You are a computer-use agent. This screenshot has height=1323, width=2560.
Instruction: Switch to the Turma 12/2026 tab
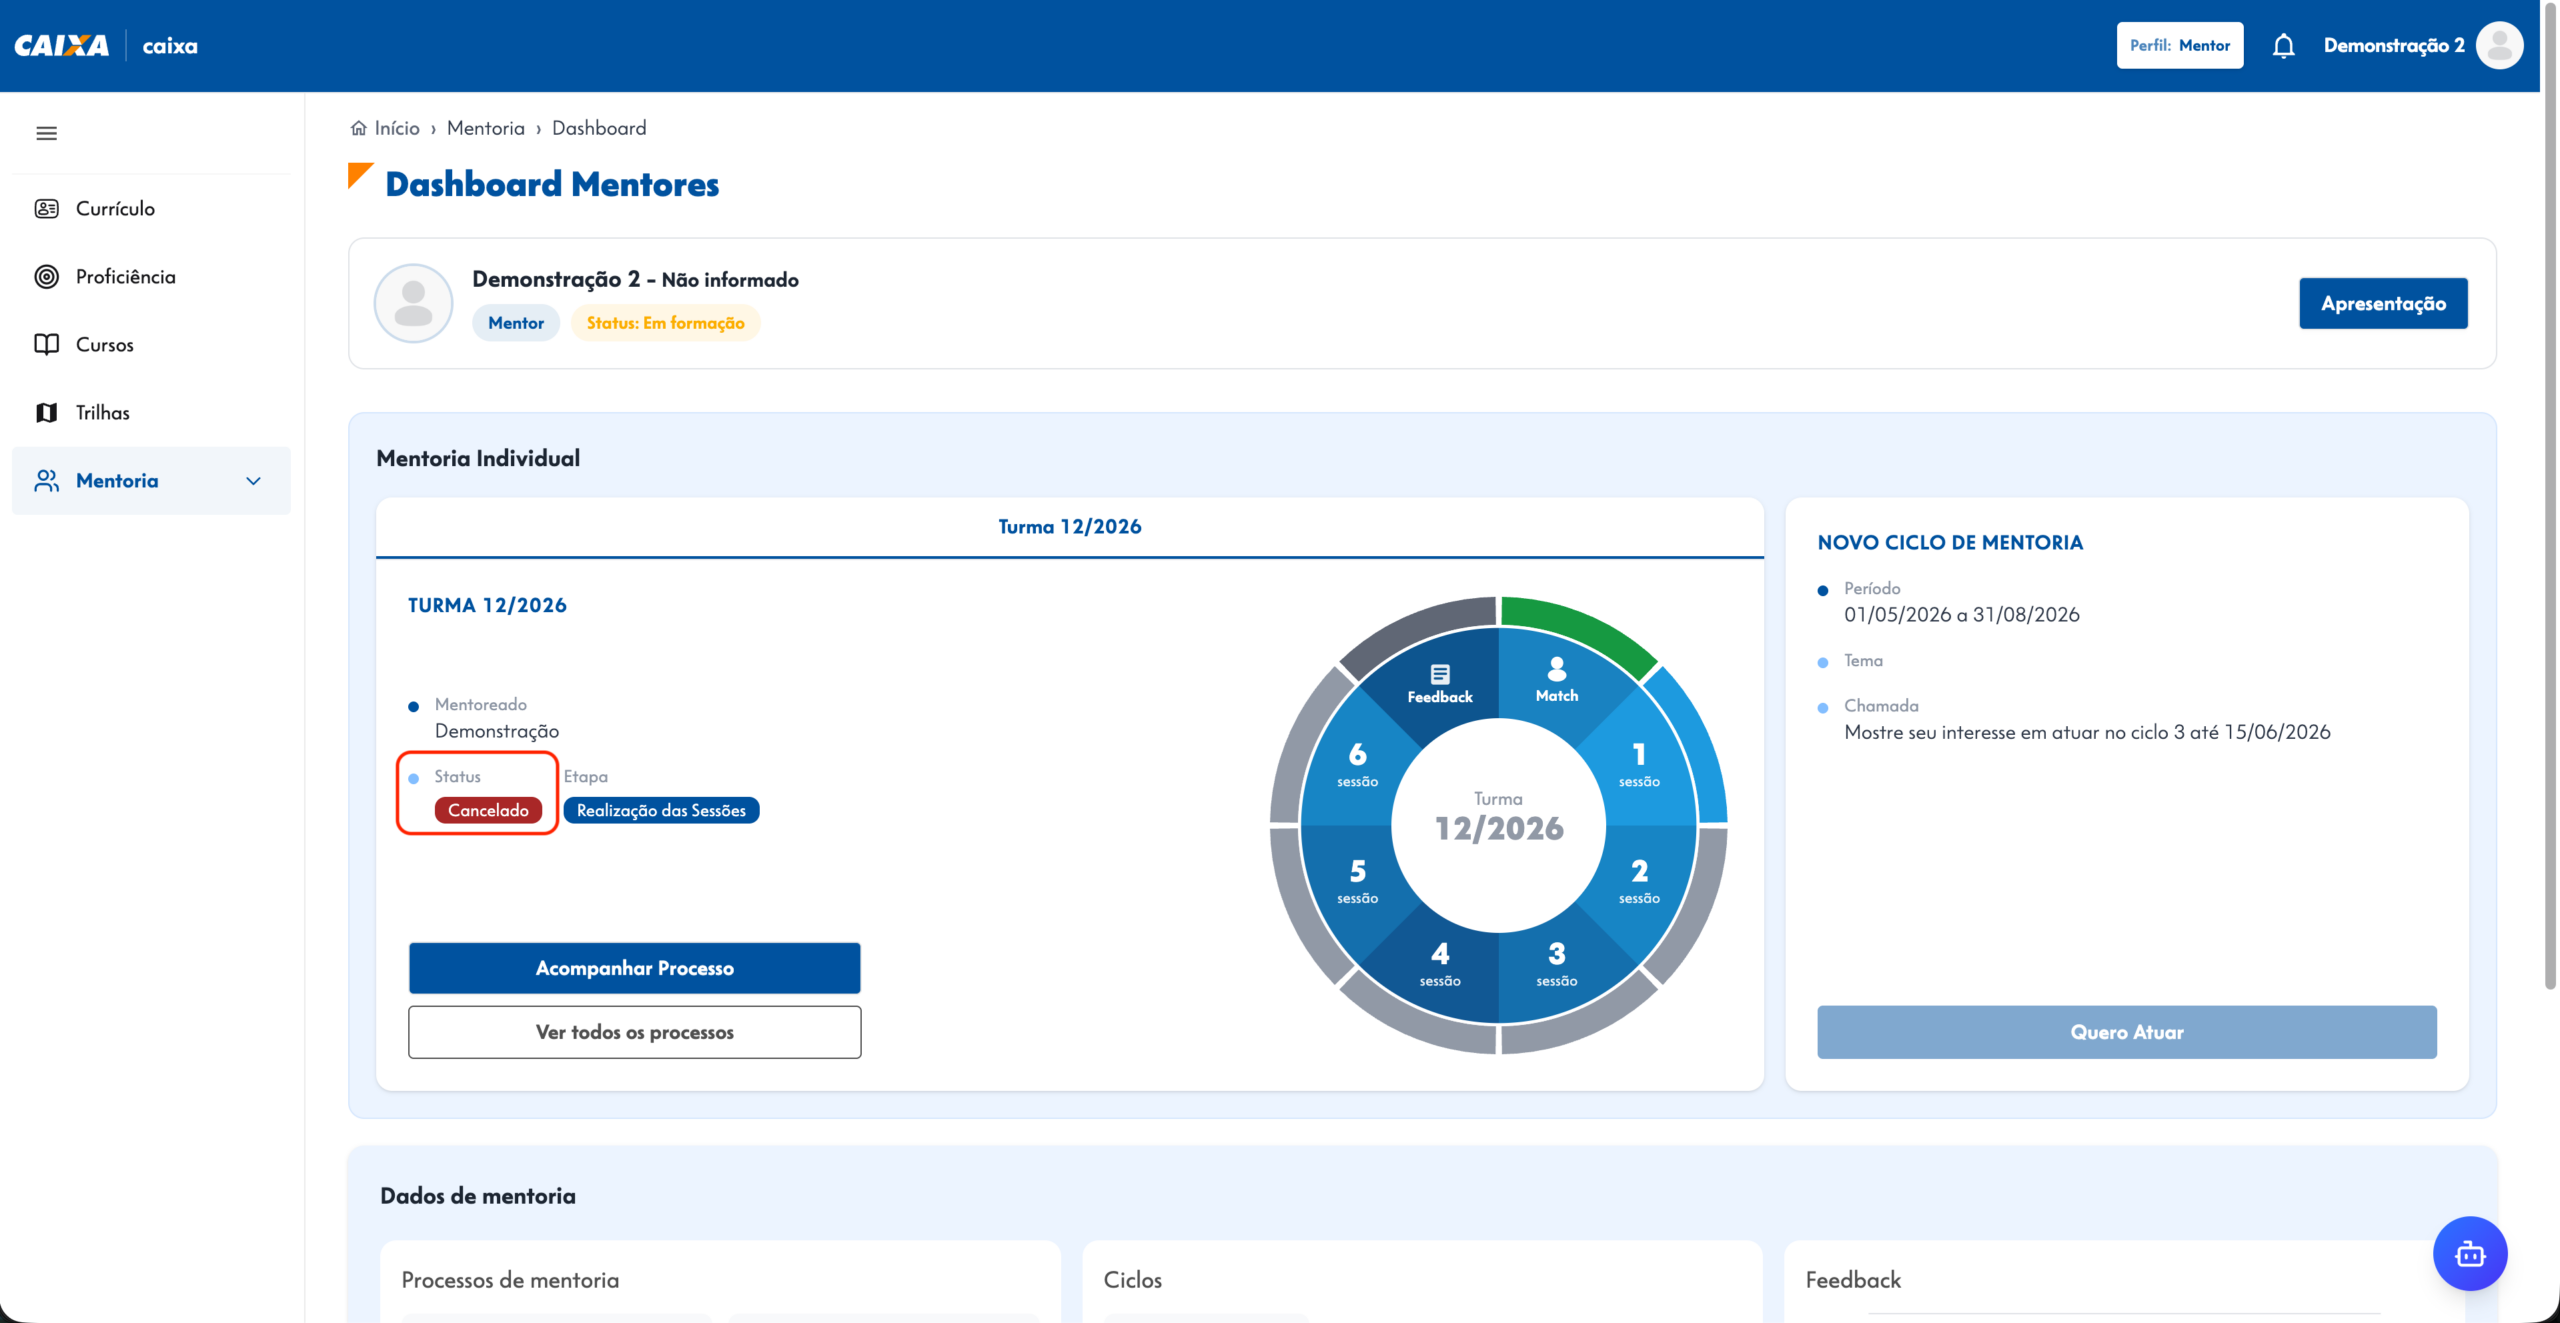(1069, 527)
